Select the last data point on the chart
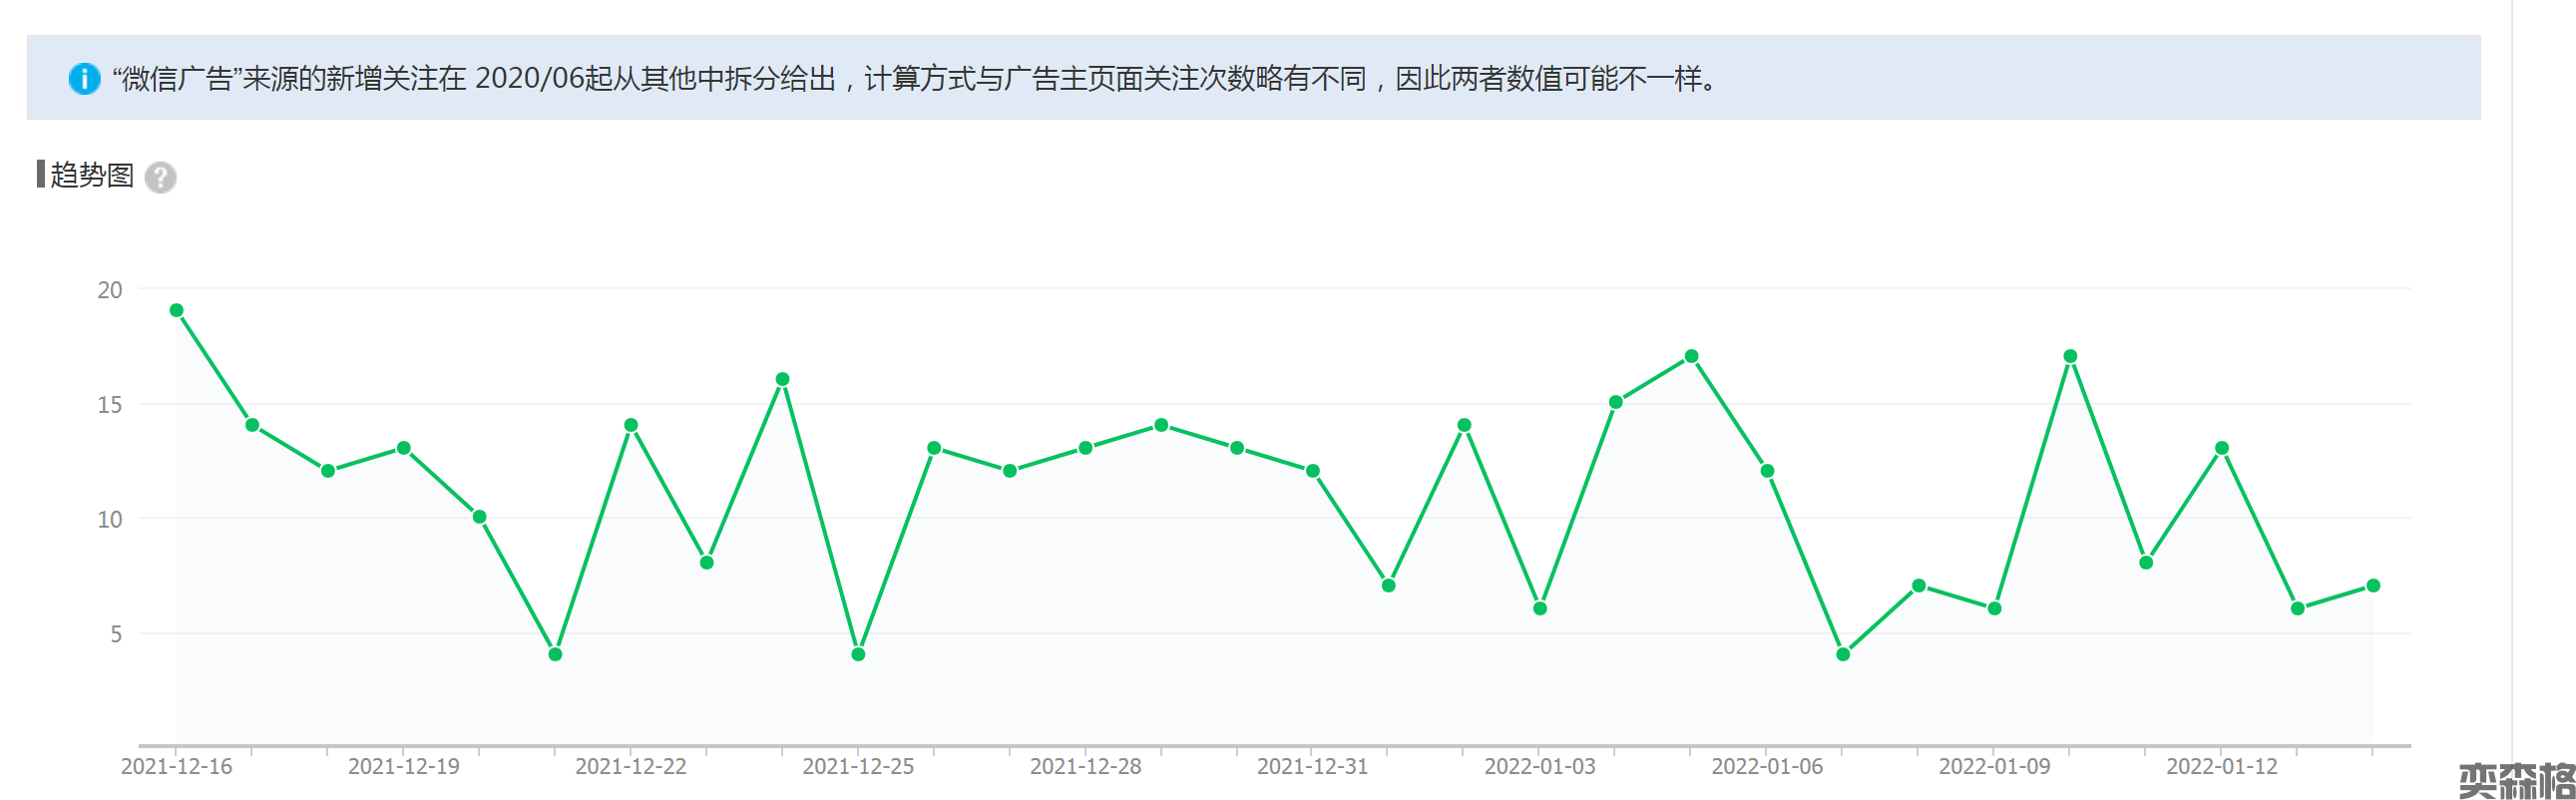 tap(2373, 586)
